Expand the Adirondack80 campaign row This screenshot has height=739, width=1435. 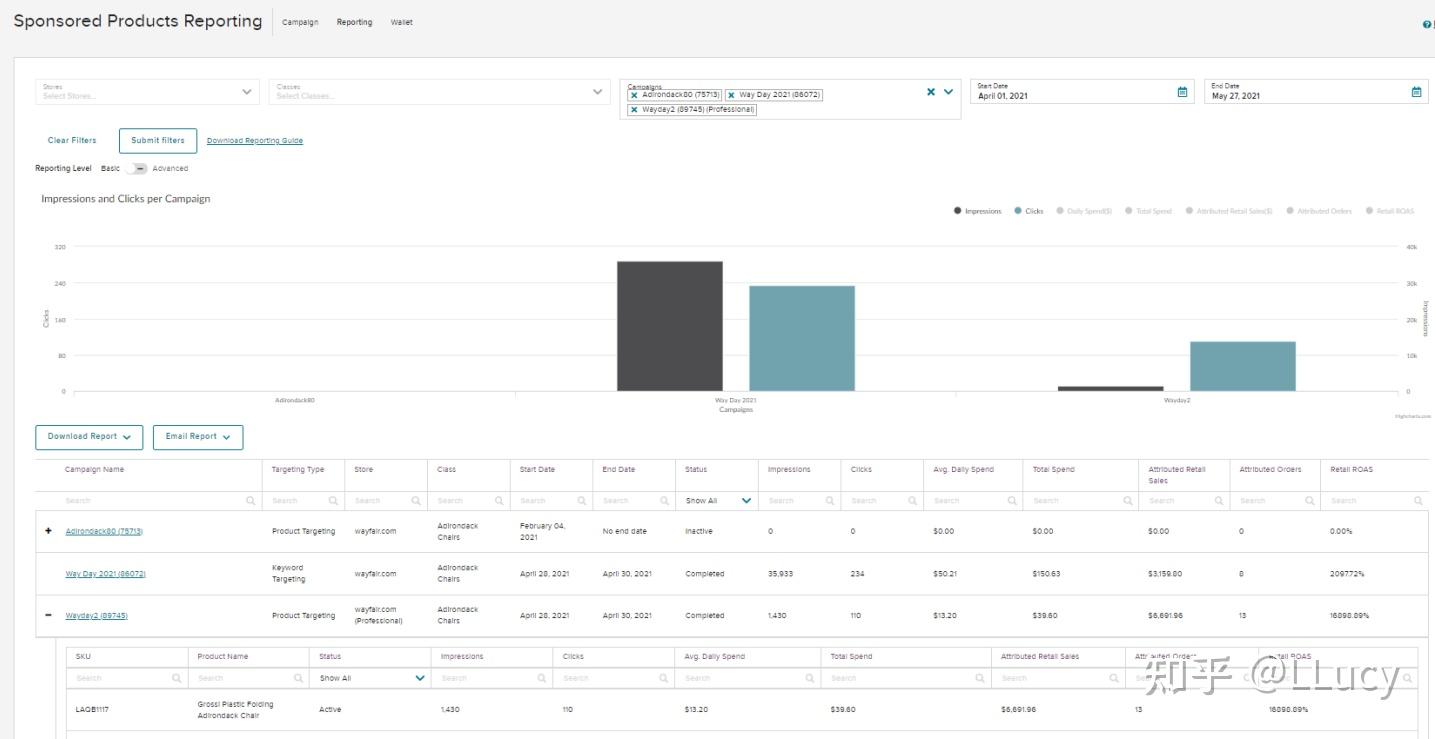click(48, 531)
